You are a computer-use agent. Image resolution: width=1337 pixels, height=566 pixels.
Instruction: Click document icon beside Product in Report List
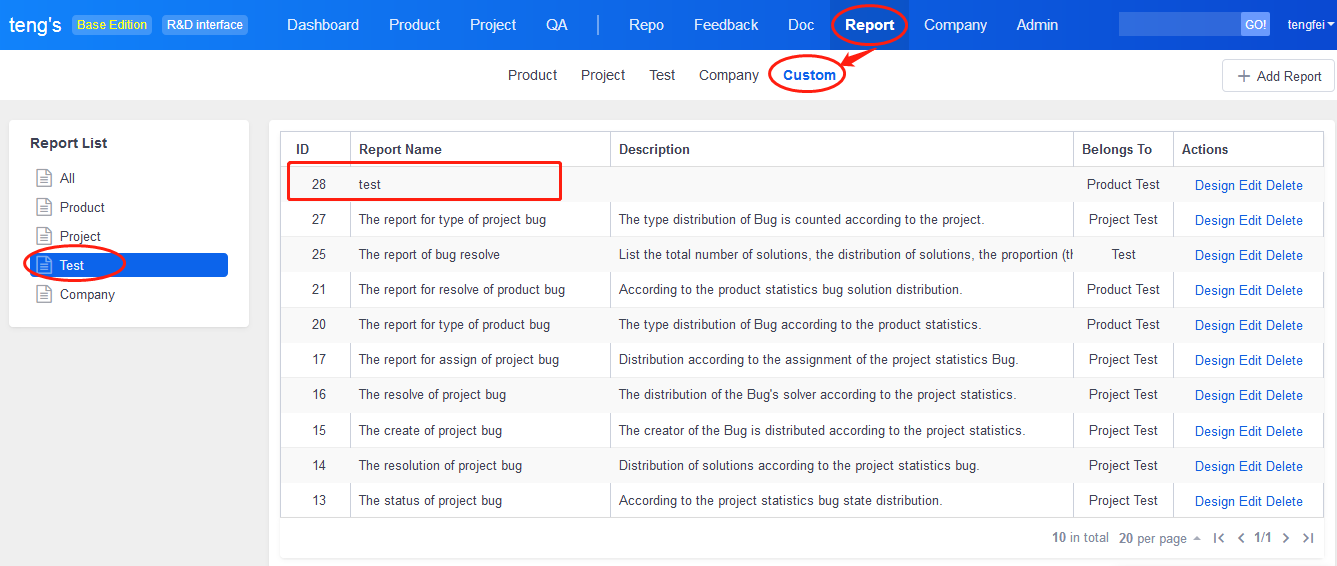tap(43, 207)
